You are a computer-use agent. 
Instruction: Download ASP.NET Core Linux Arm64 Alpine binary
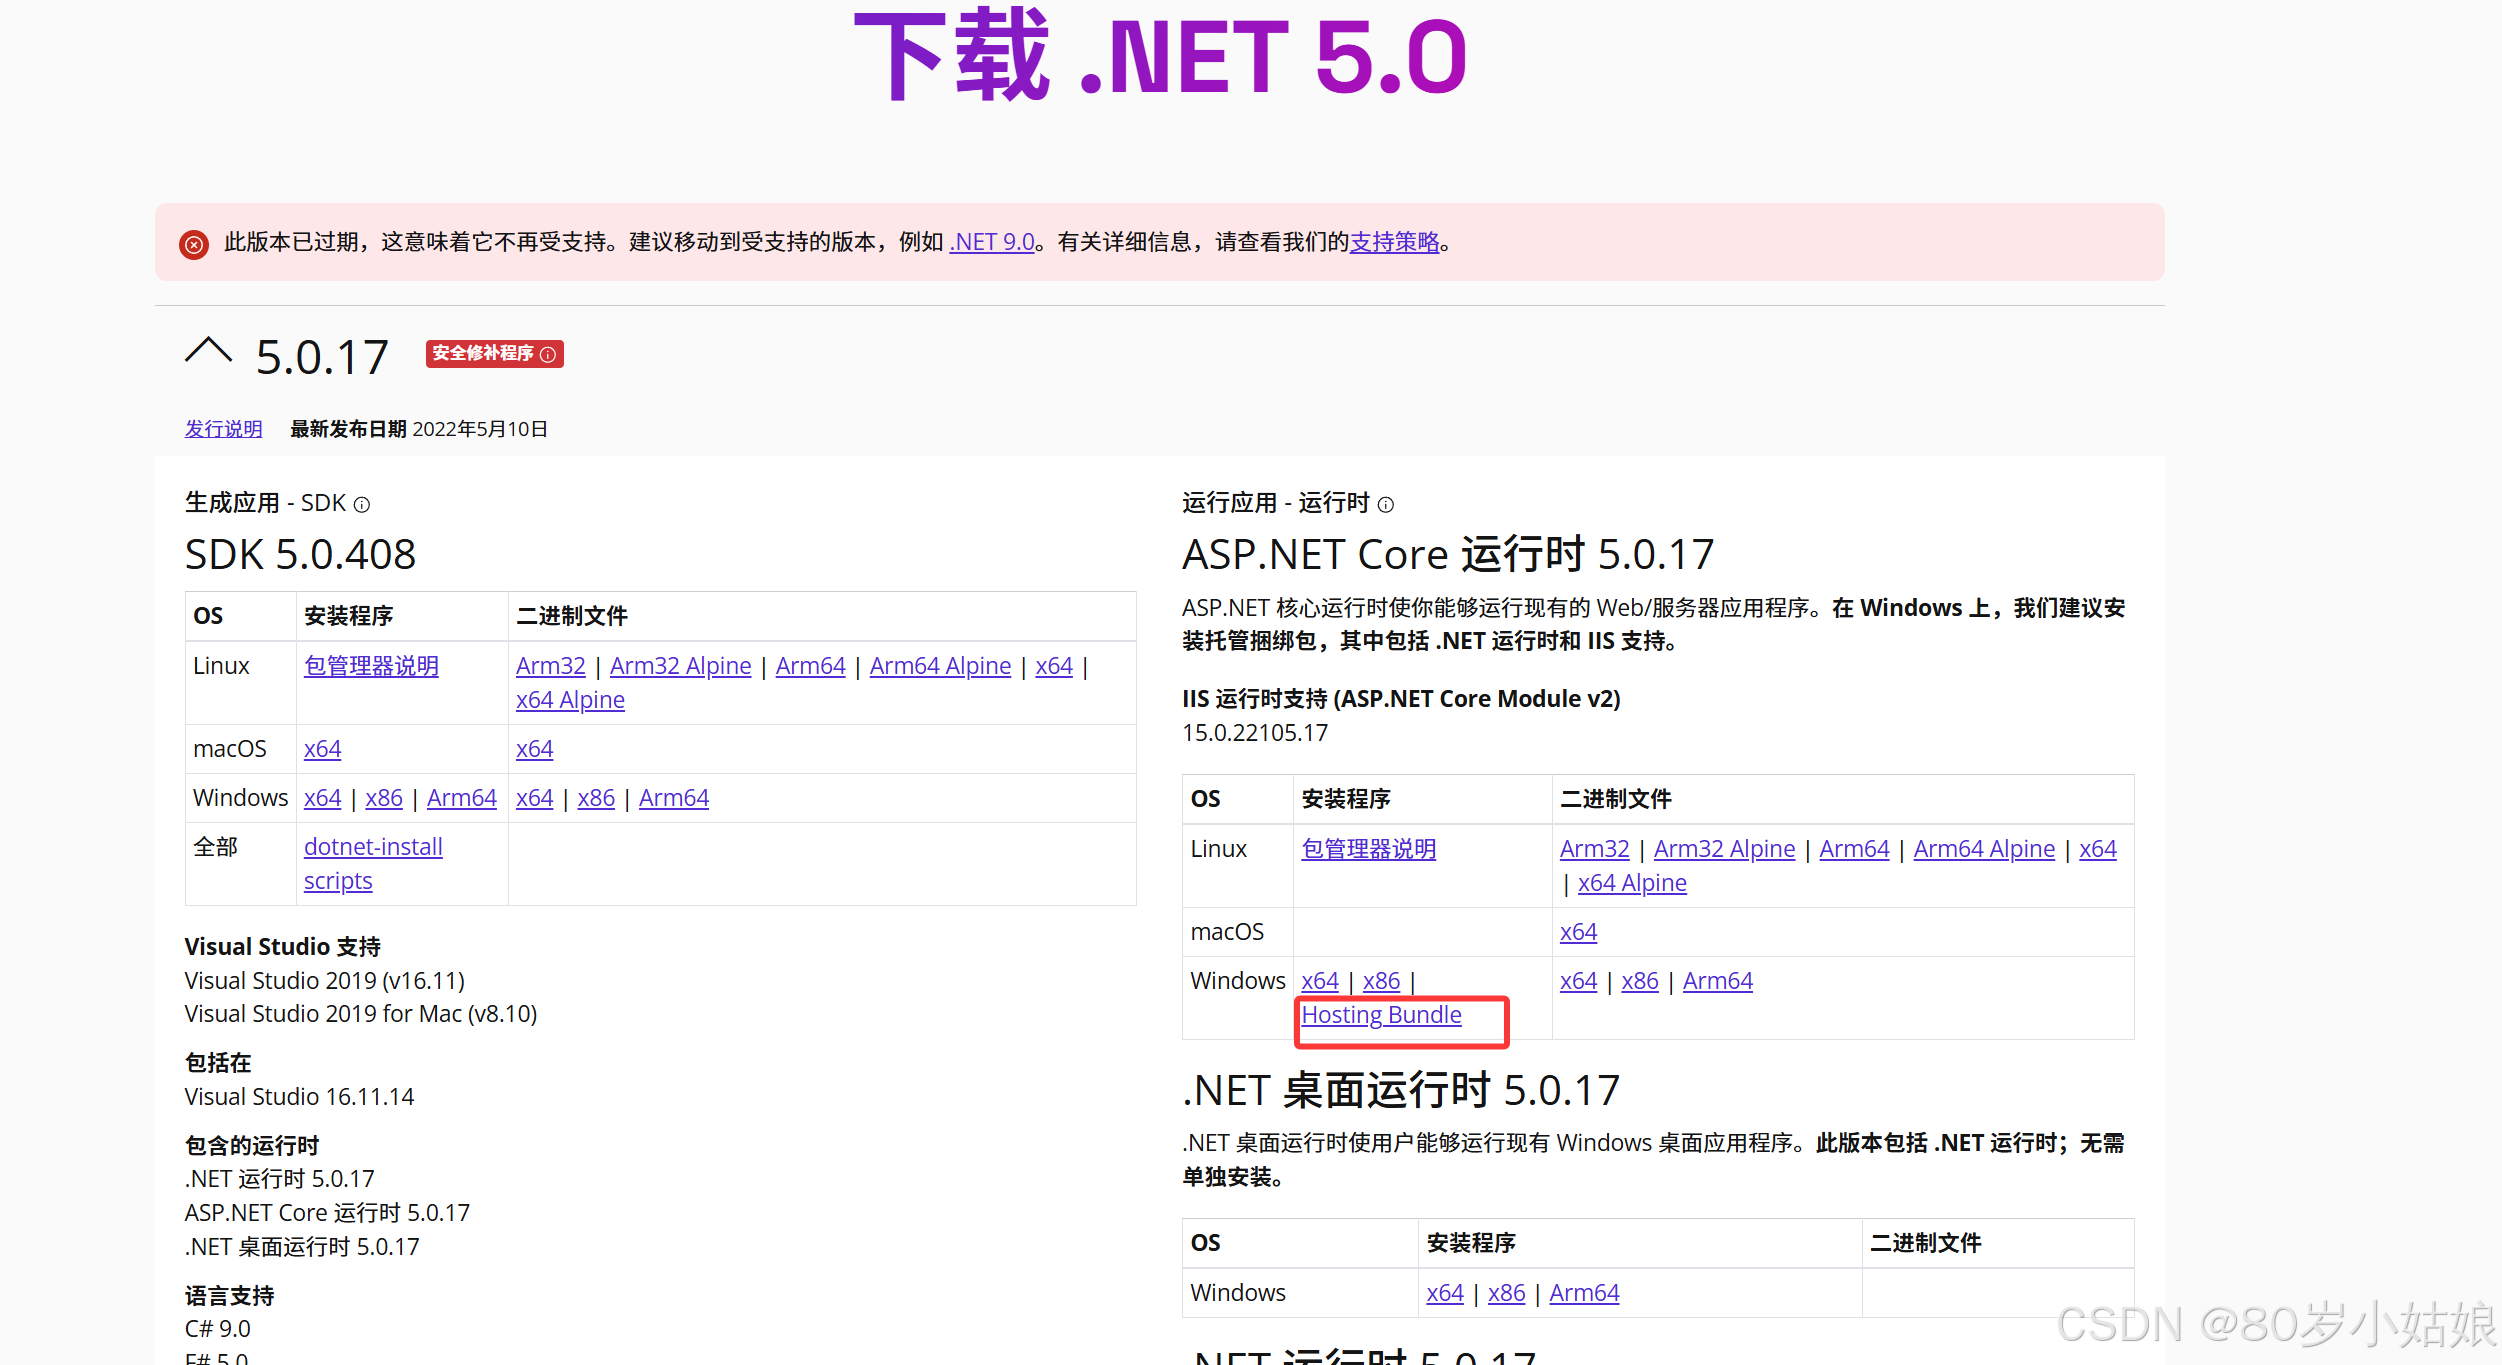(x=1984, y=849)
